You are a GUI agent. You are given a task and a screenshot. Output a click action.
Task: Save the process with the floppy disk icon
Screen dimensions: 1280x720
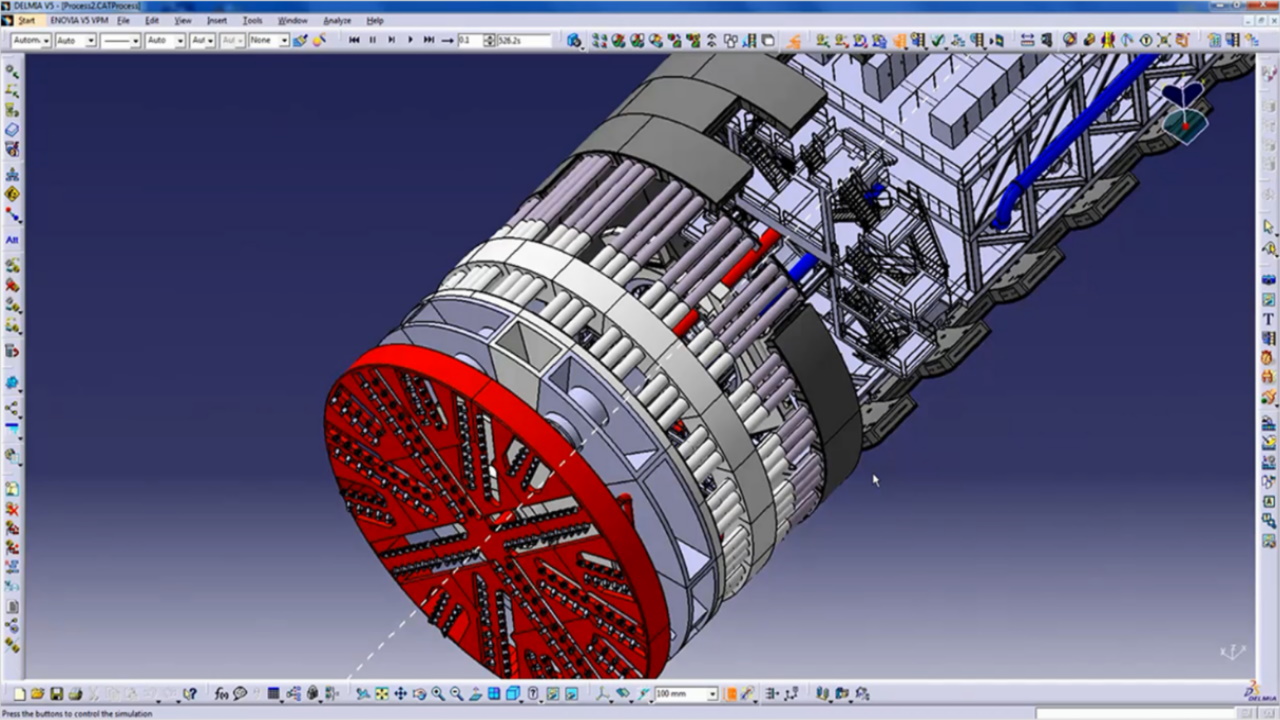click(x=57, y=693)
